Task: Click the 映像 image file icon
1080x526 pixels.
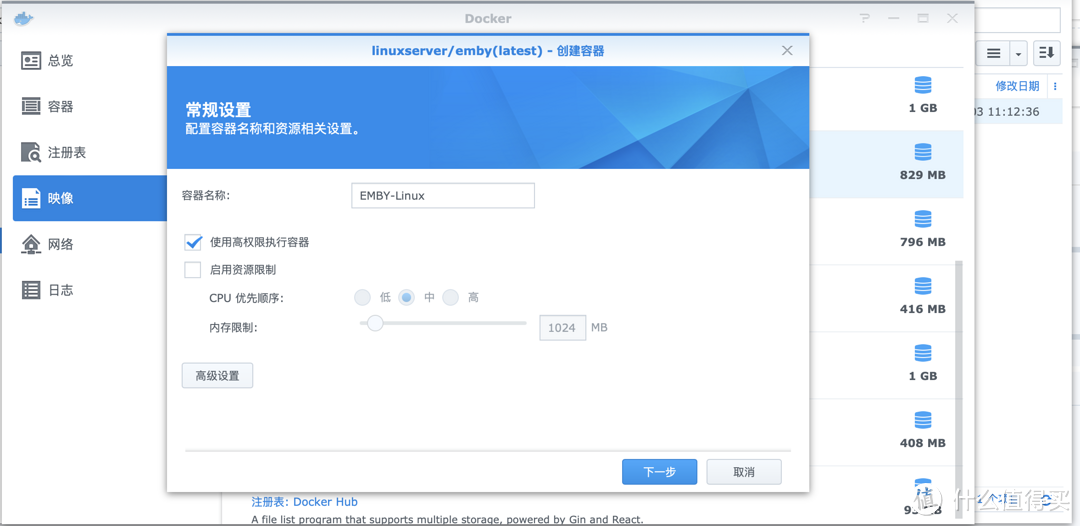Action: pos(31,198)
